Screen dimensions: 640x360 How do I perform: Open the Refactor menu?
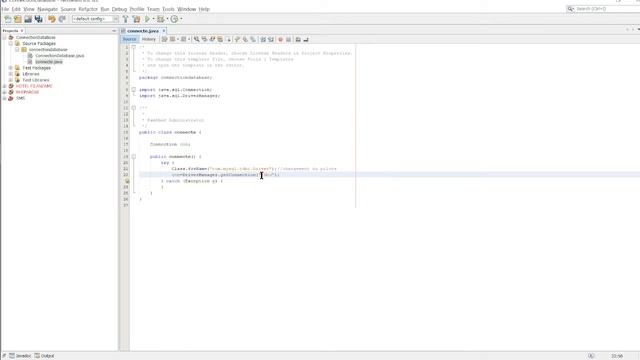(88, 9)
